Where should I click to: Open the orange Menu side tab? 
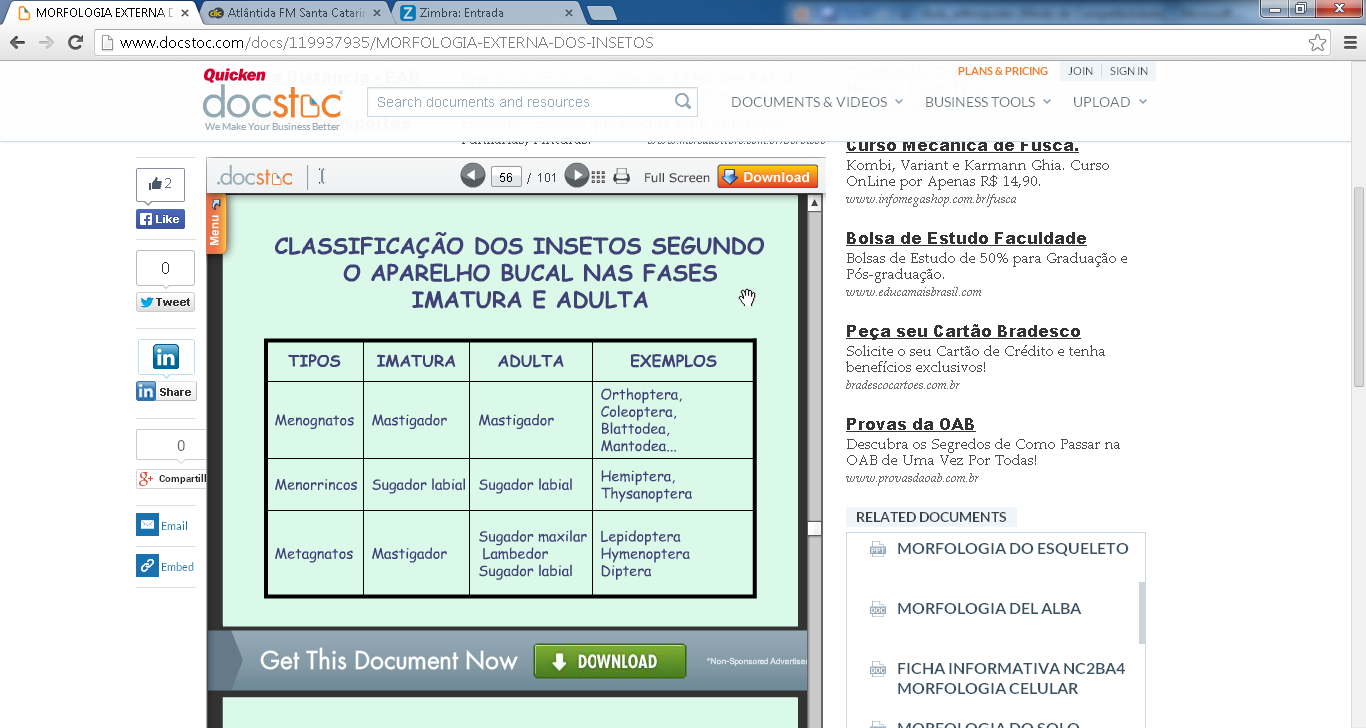pos(215,225)
